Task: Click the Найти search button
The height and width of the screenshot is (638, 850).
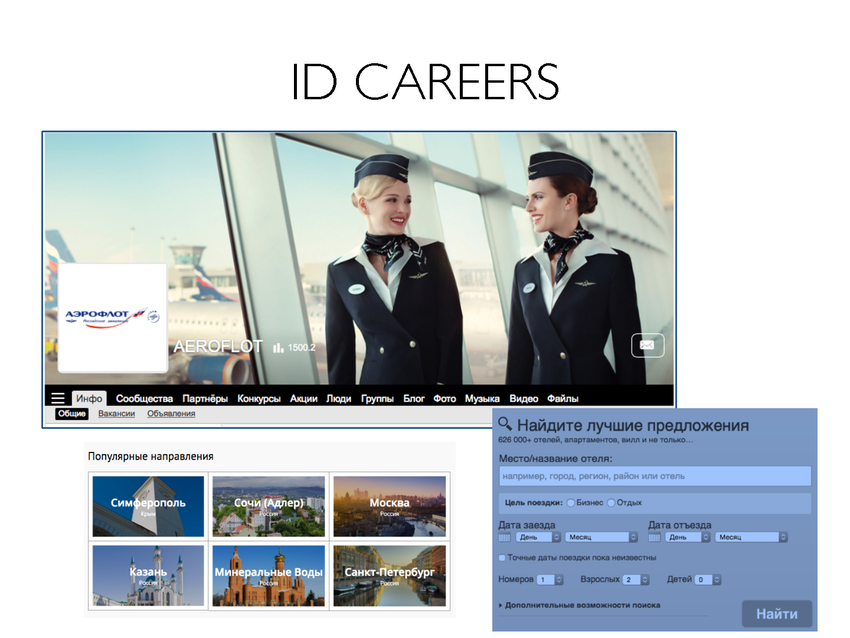Action: point(777,614)
